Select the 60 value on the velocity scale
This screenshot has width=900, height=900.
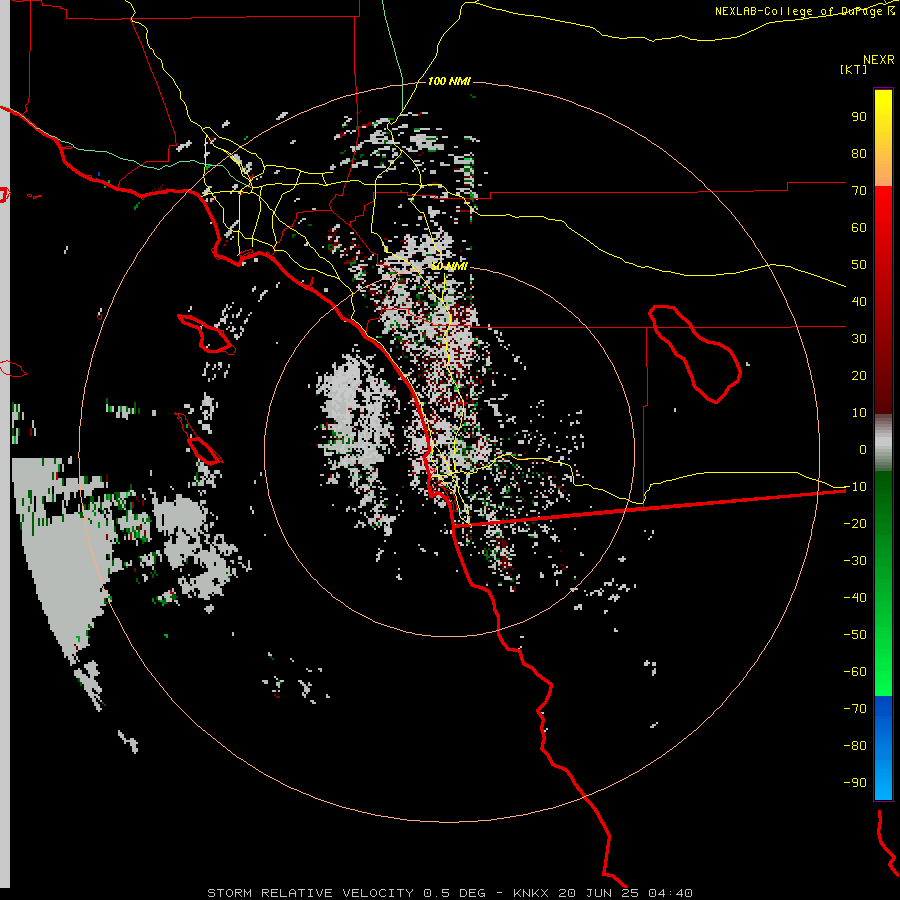click(859, 227)
